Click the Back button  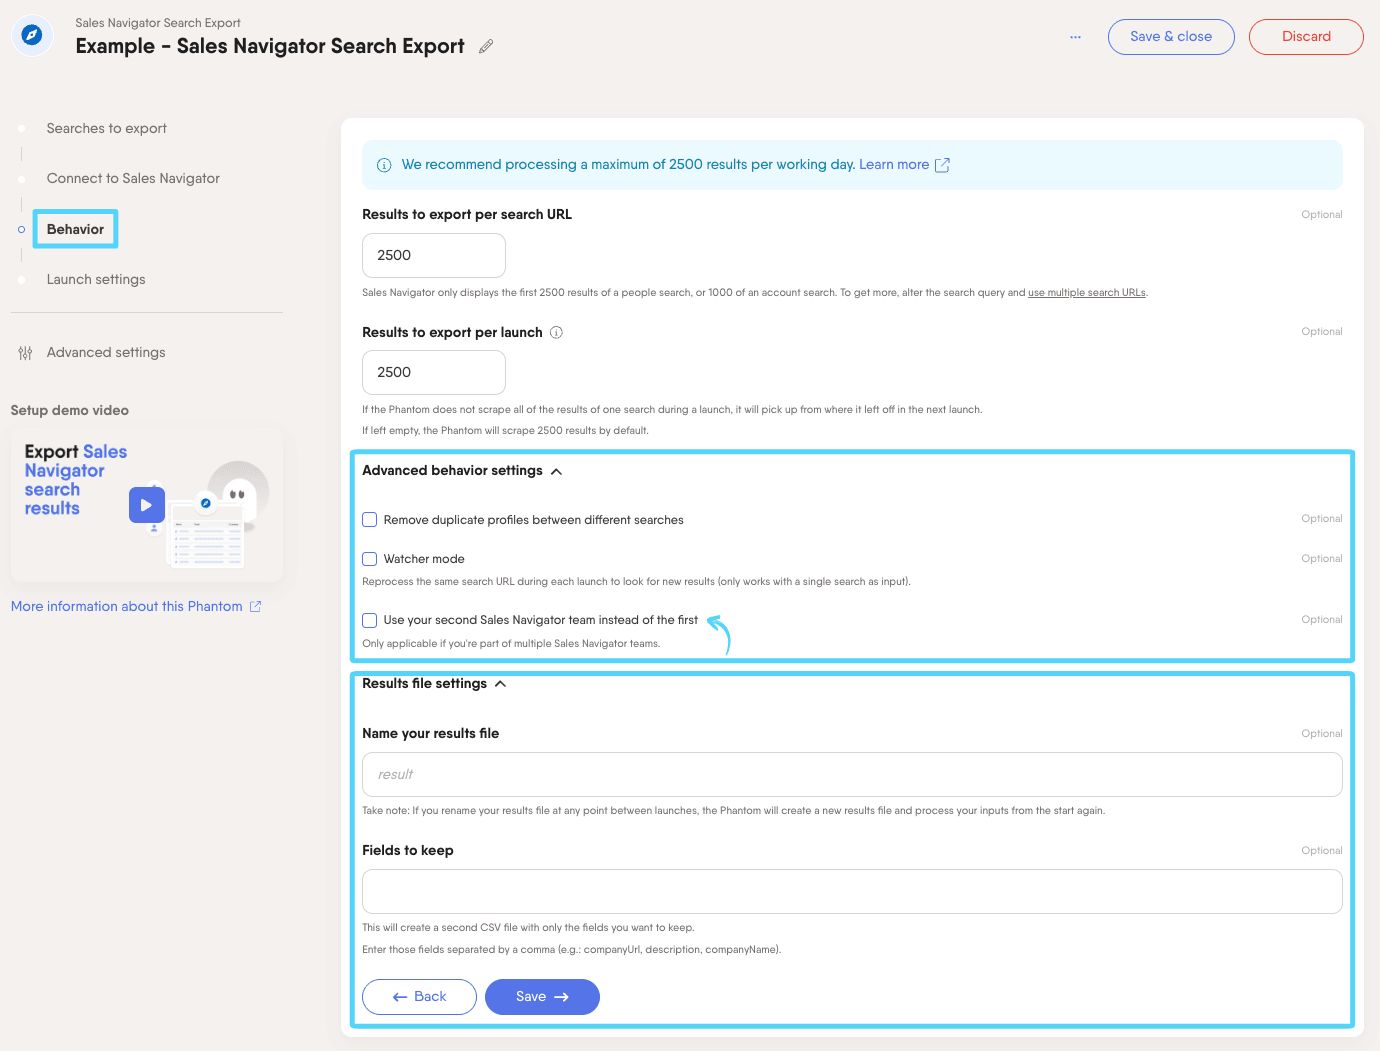(419, 997)
